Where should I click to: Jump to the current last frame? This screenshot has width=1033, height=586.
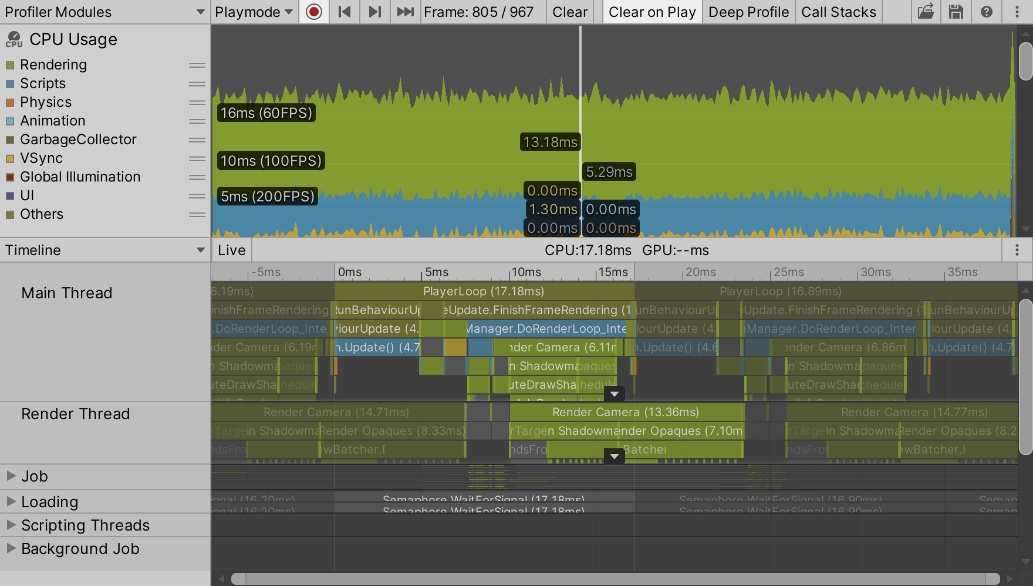point(405,12)
